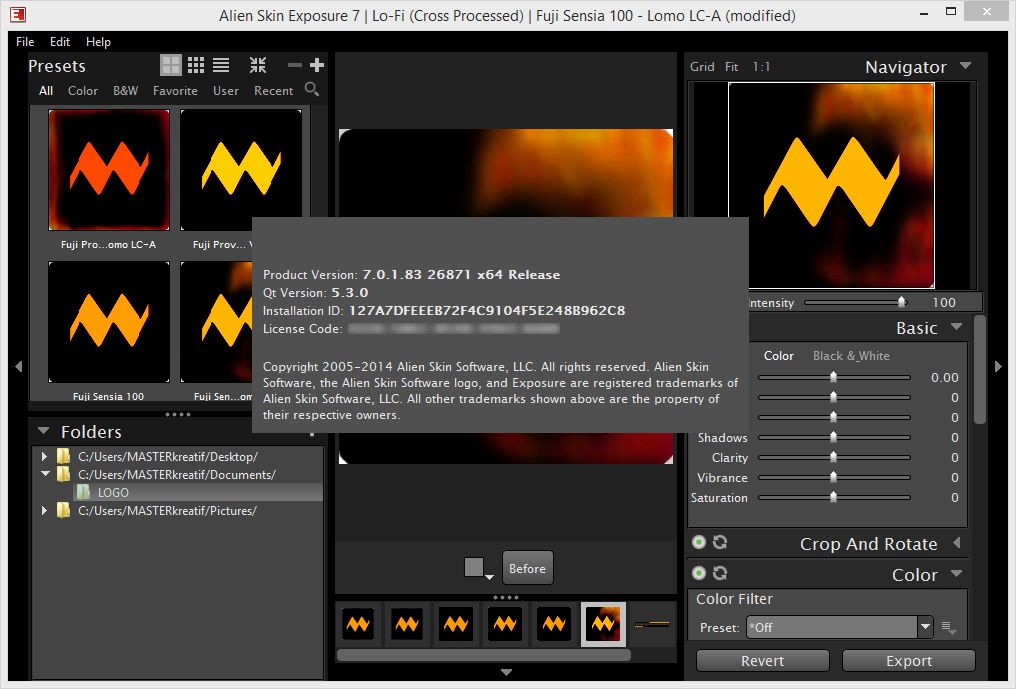
Task: Filter presets by Color tab
Action: [x=83, y=91]
